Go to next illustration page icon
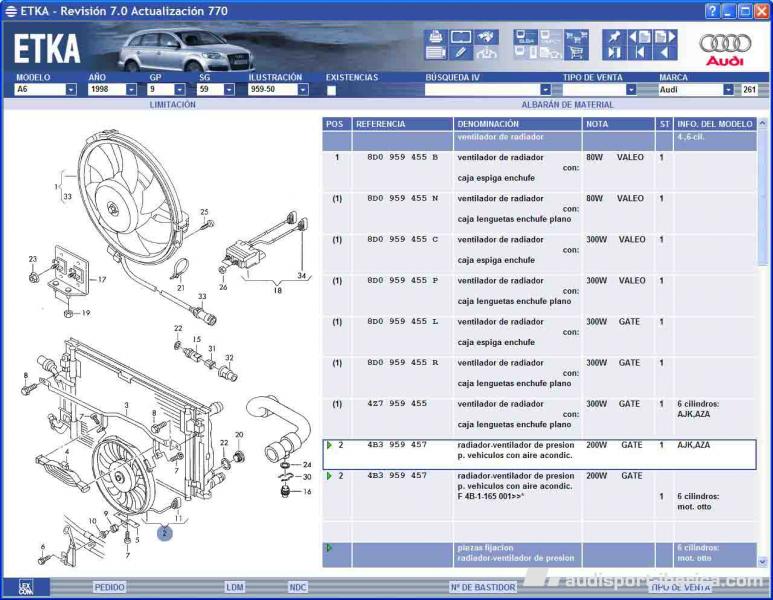The width and height of the screenshot is (773, 600). point(666,37)
